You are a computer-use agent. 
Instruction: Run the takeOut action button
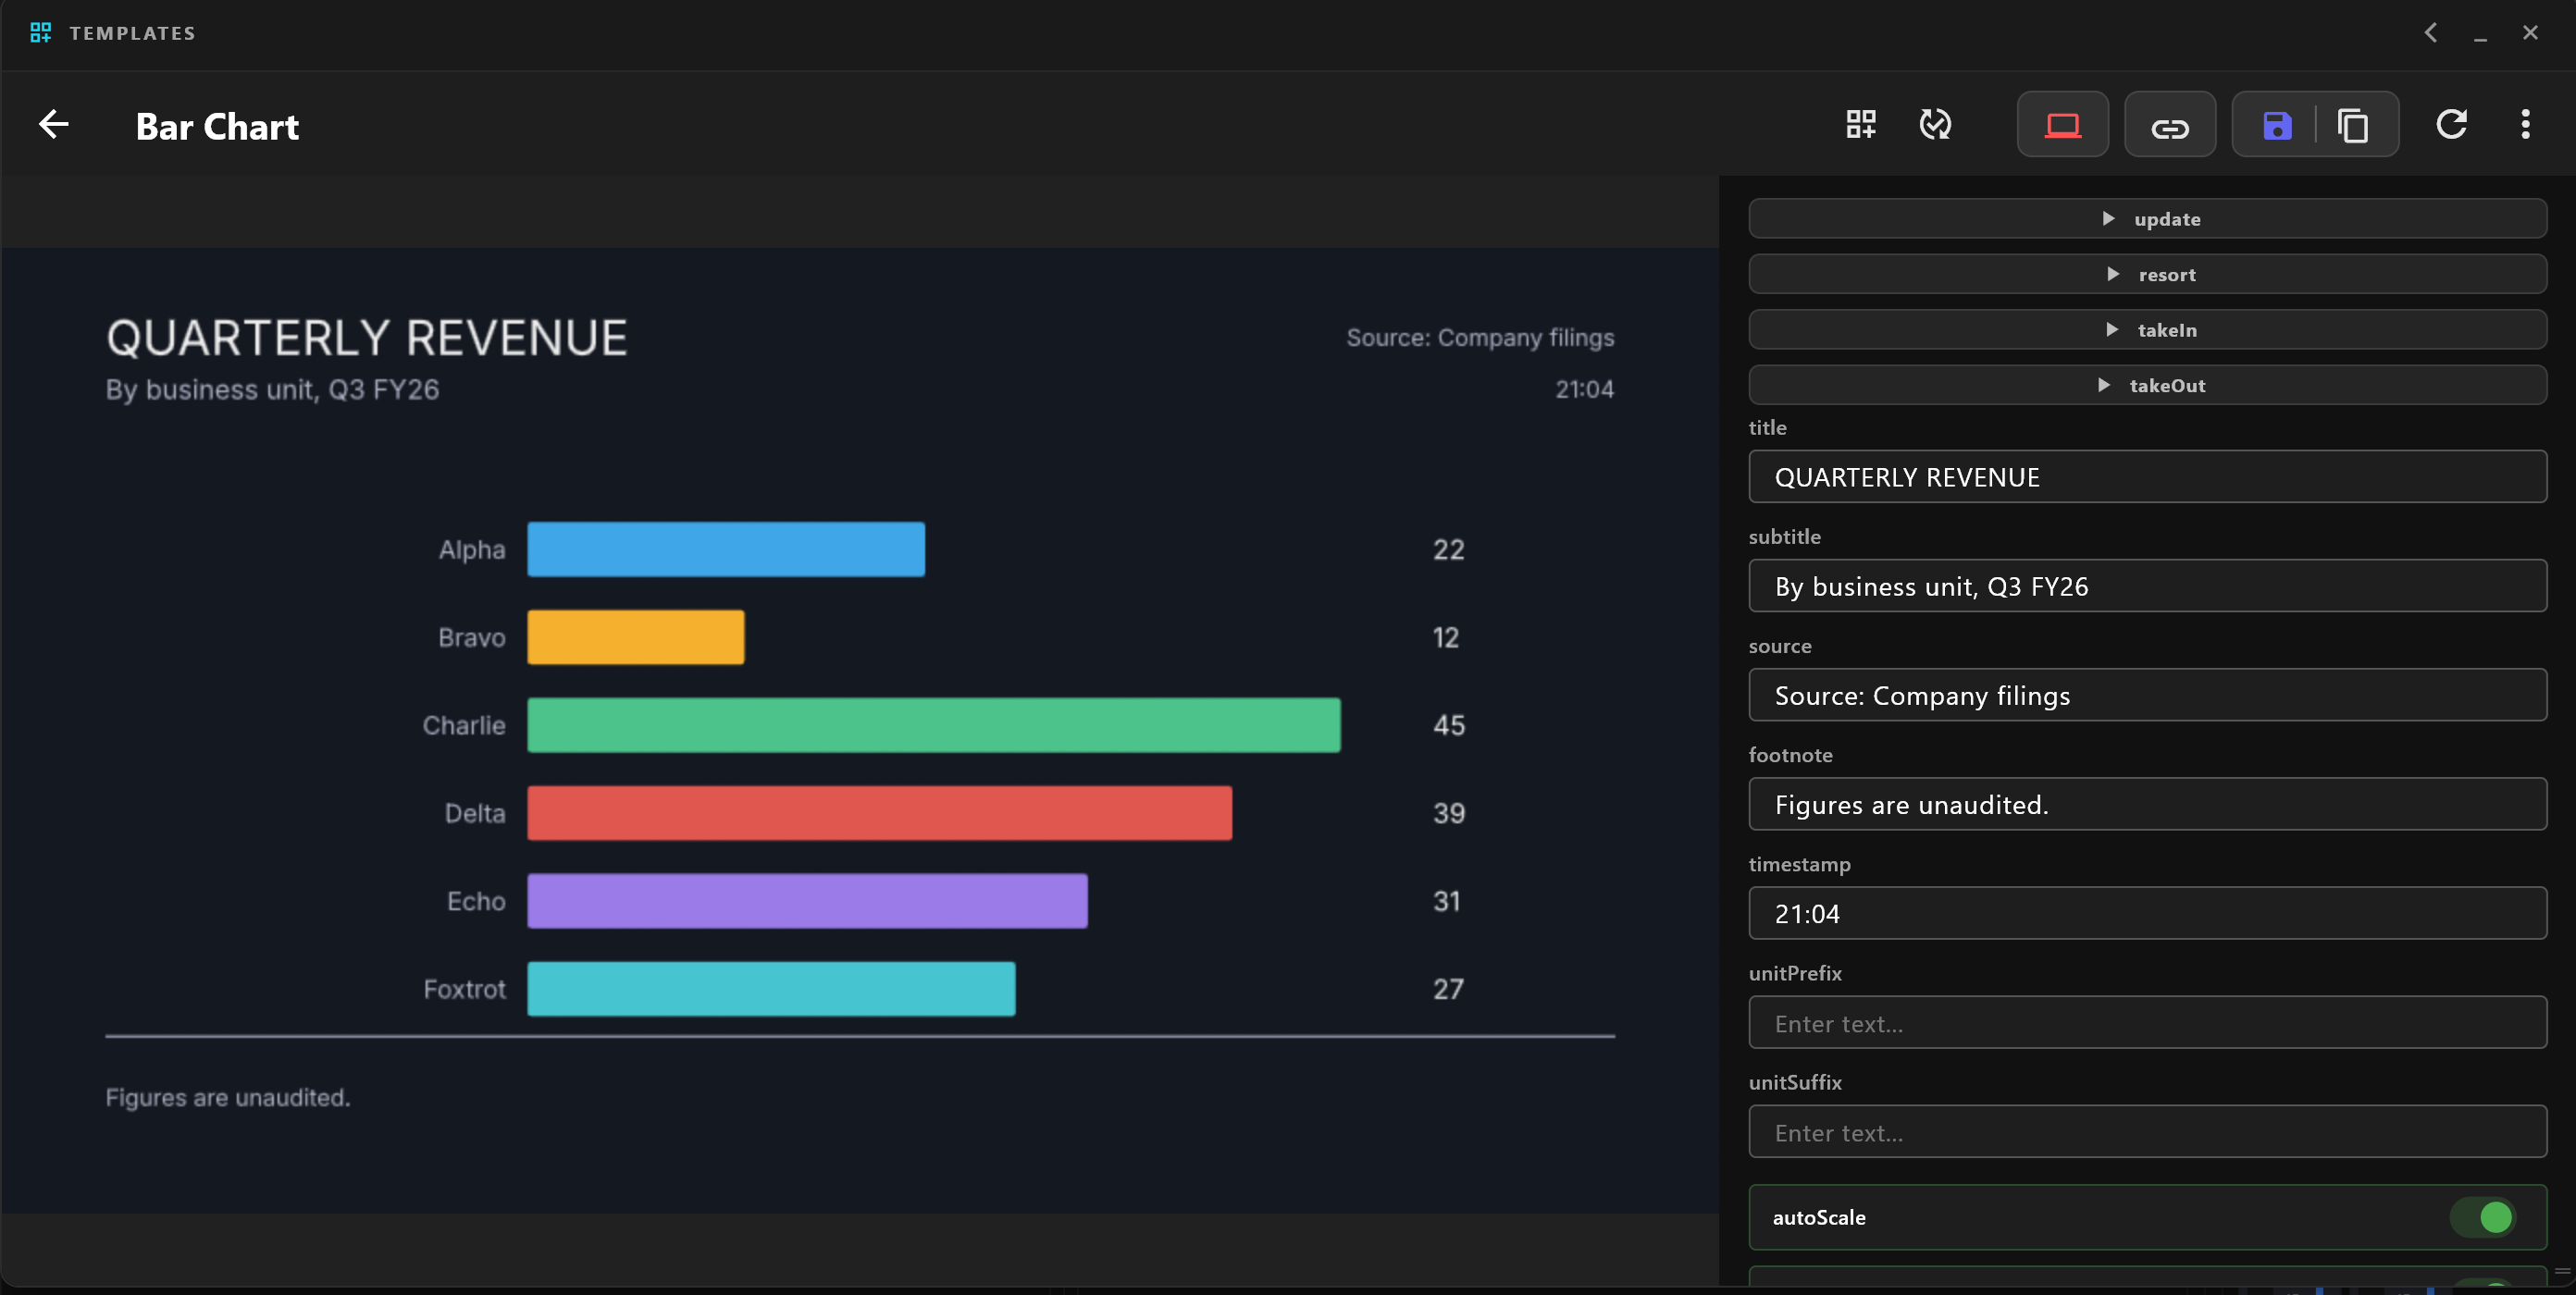click(x=2147, y=385)
